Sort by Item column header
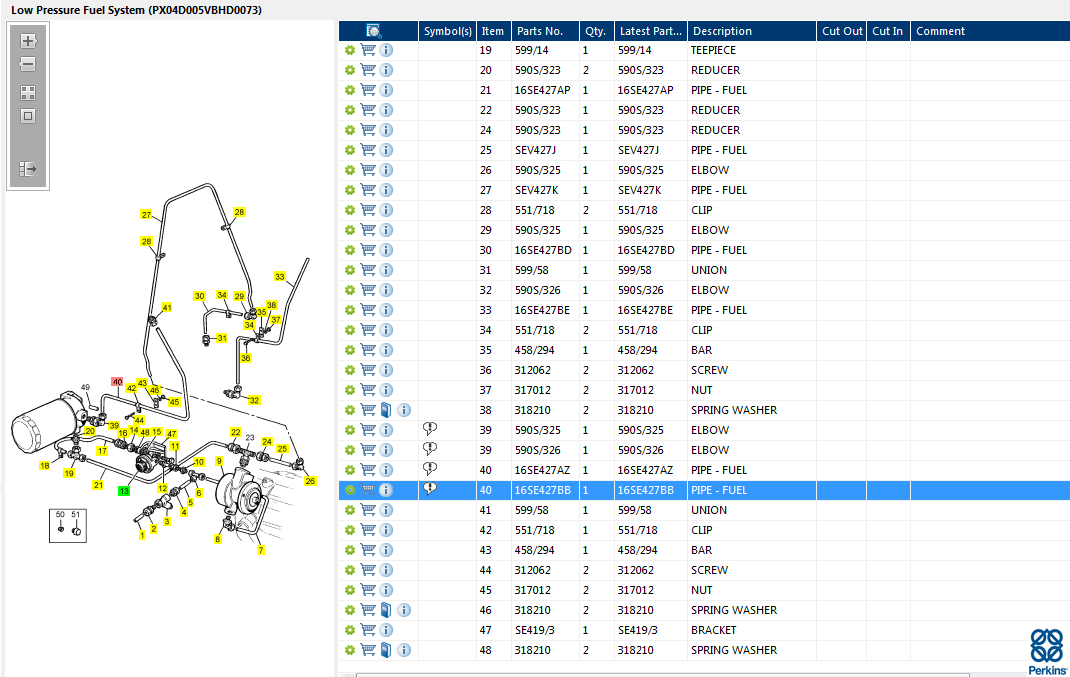 [493, 31]
